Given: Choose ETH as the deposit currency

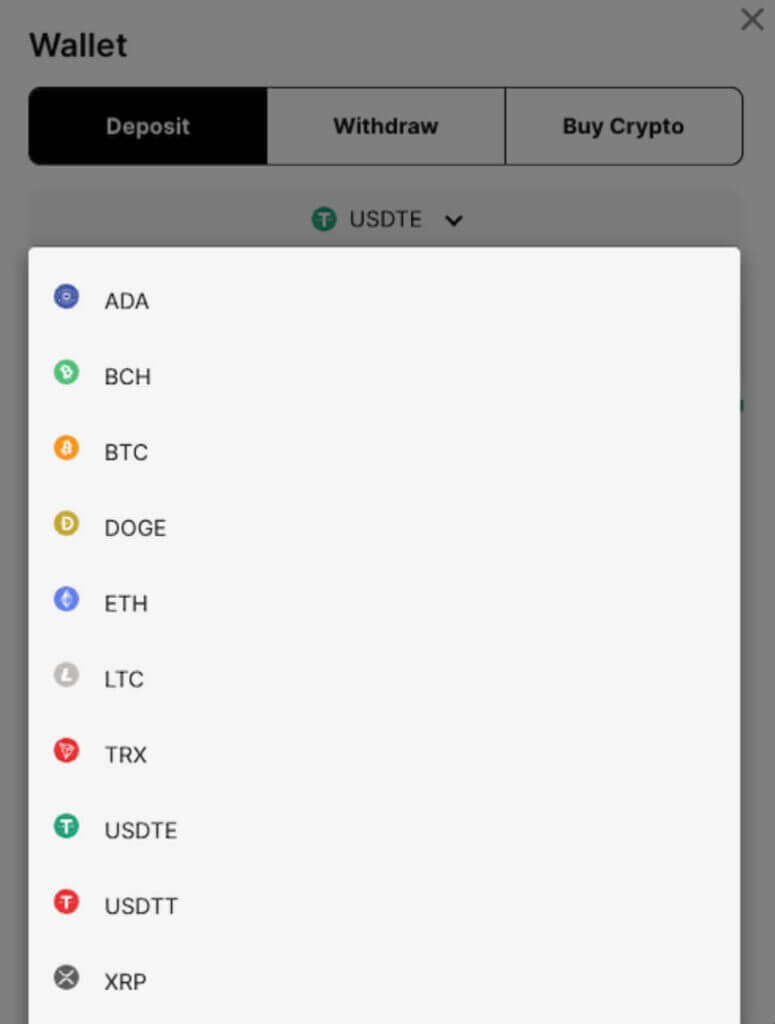Looking at the screenshot, I should pyautogui.click(x=125, y=603).
